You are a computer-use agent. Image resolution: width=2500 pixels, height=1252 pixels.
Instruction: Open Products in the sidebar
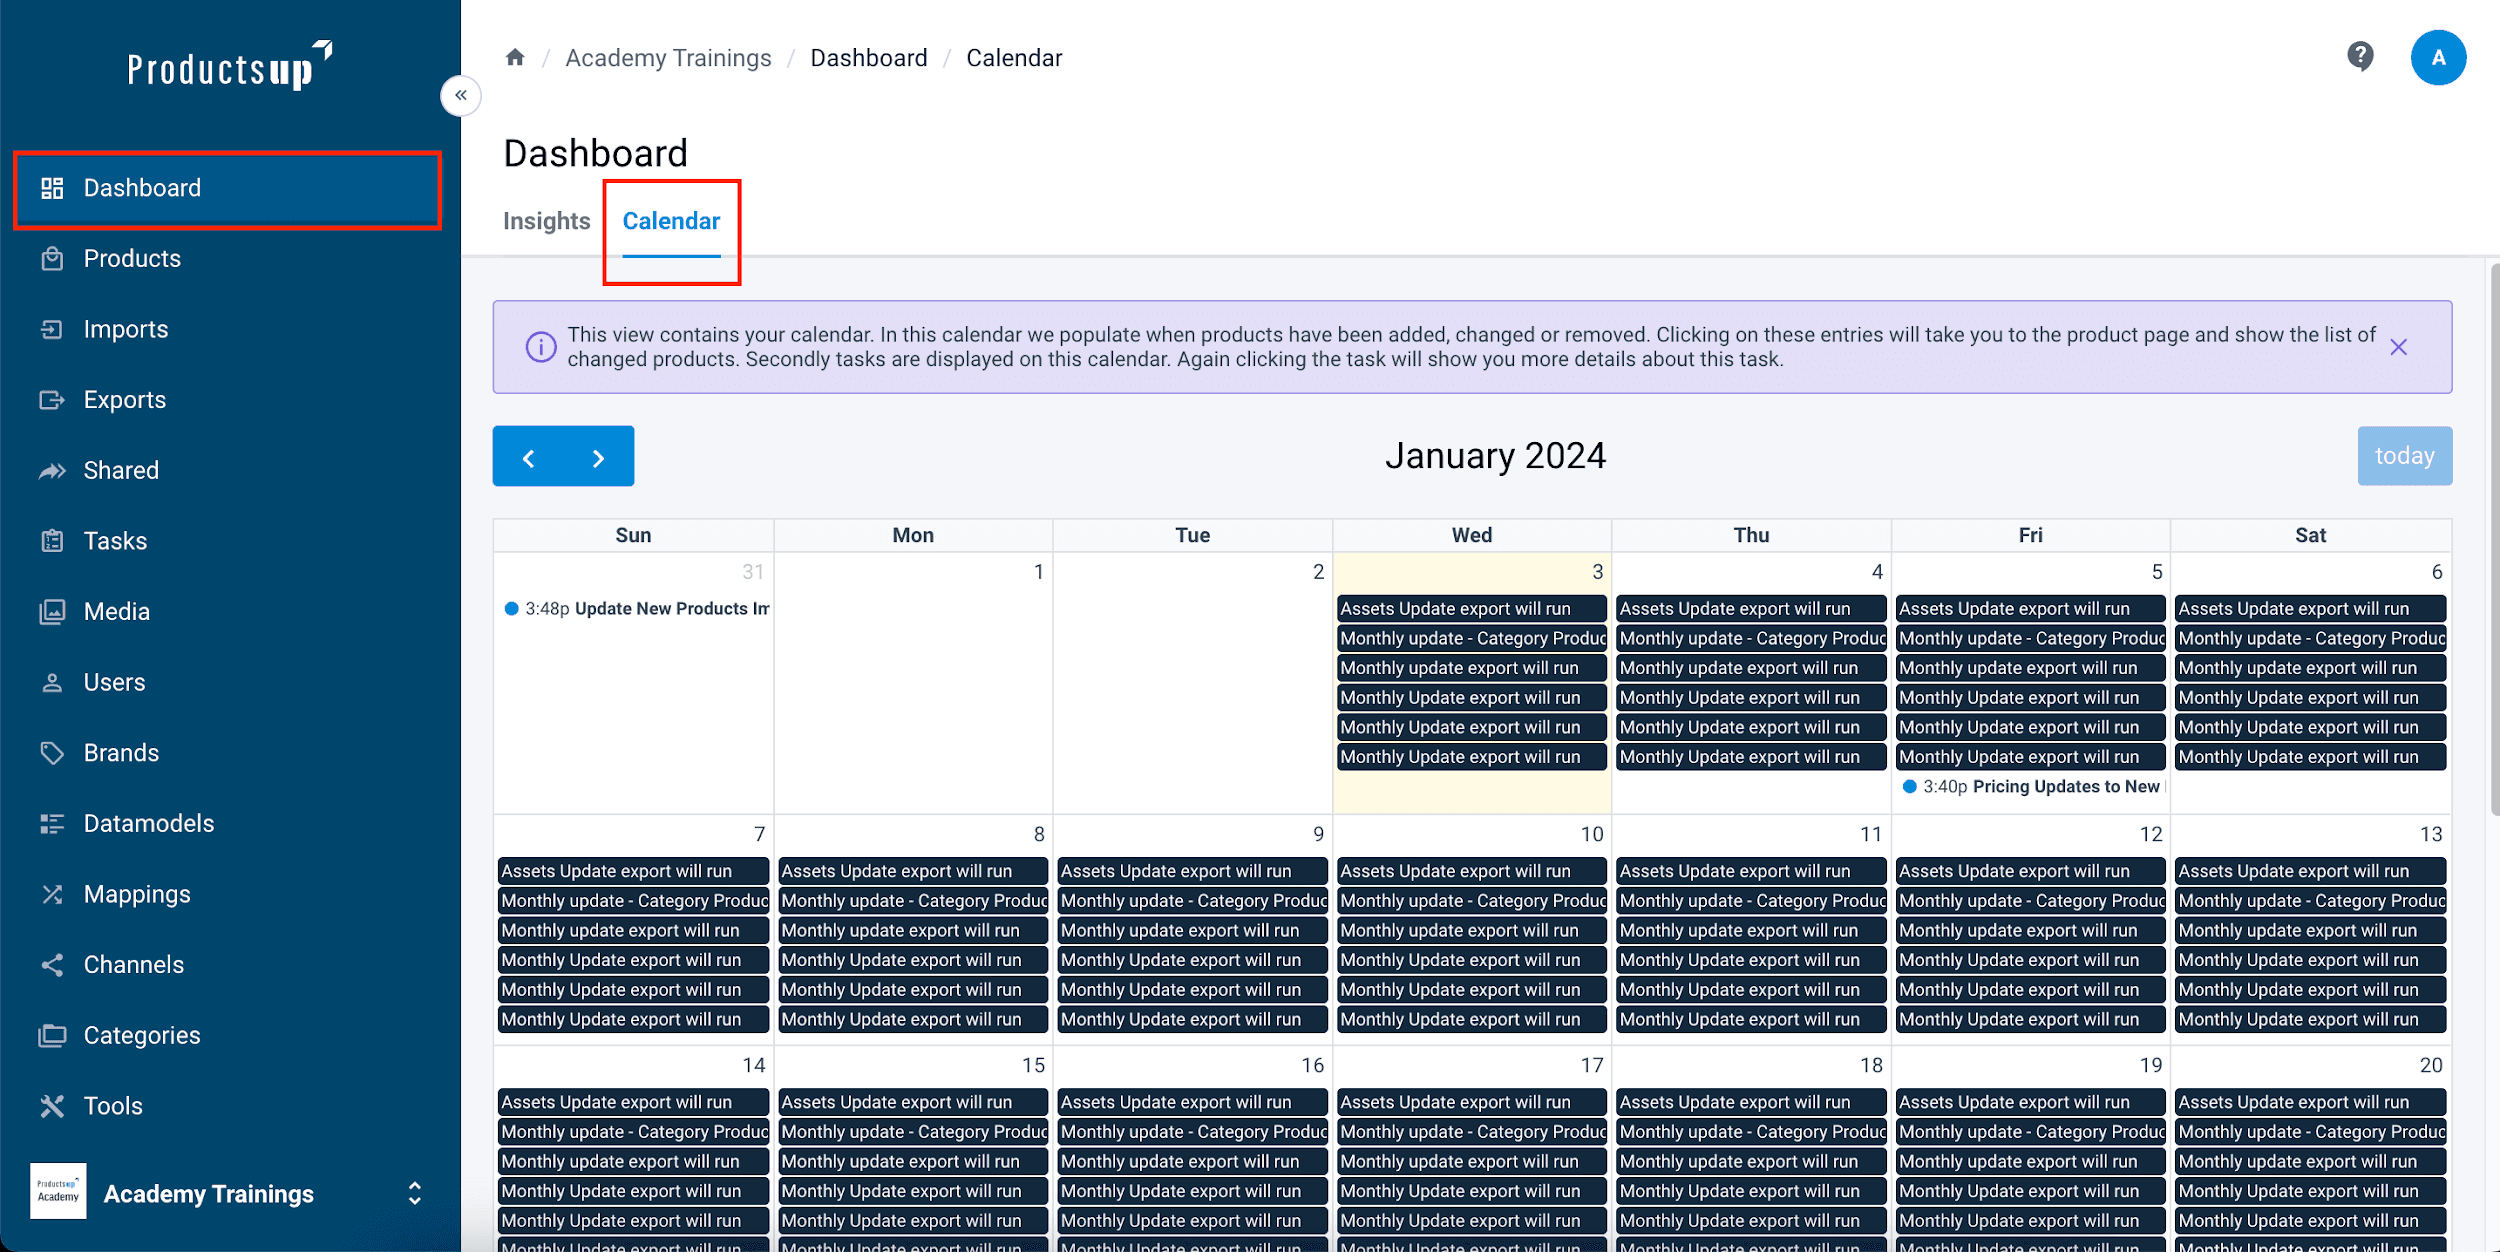pos(132,259)
